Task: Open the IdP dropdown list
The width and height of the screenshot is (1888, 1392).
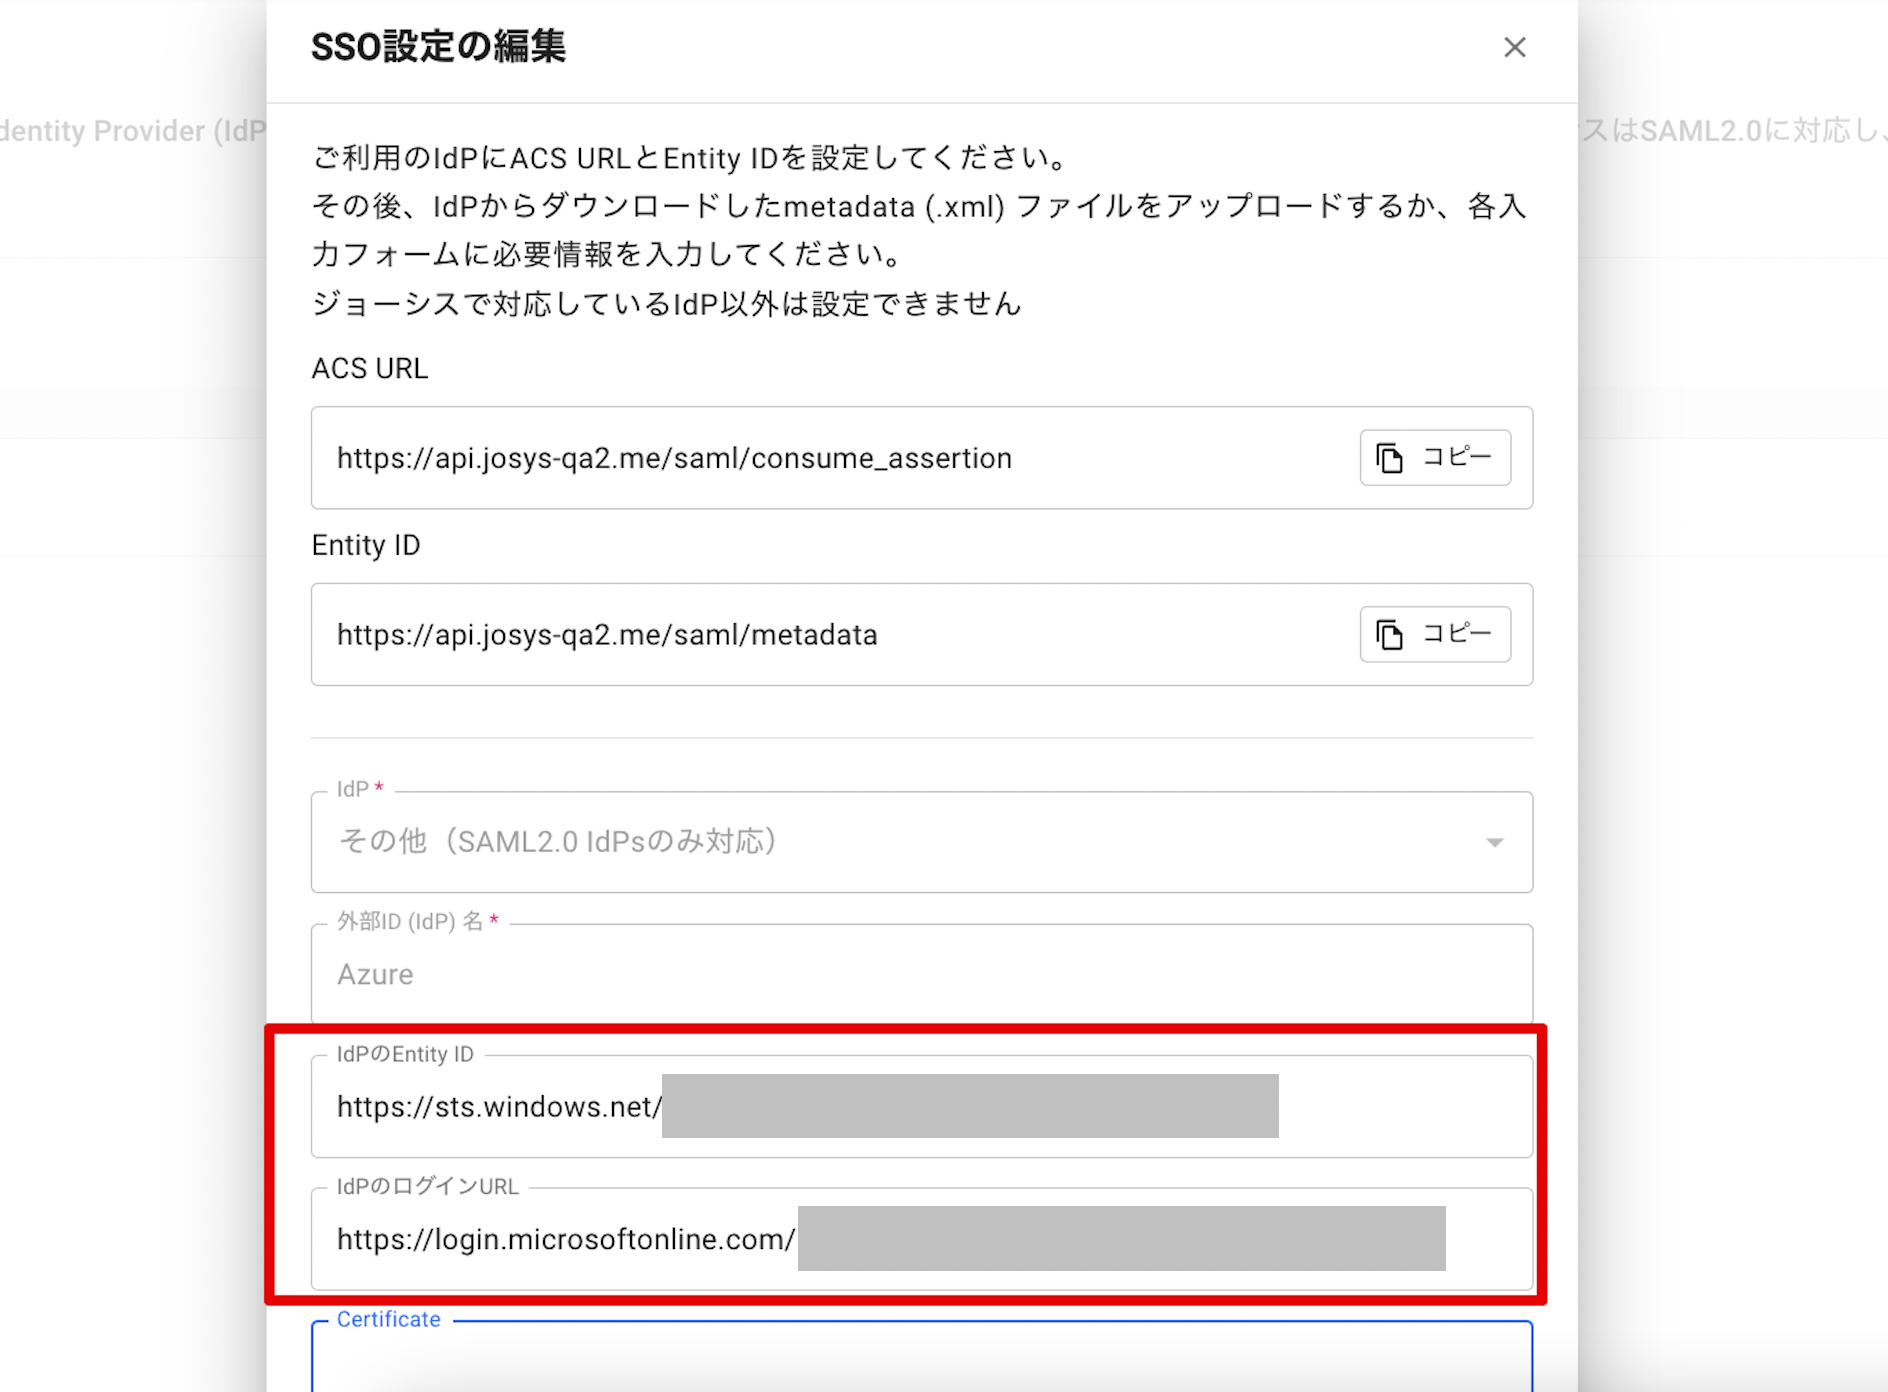Action: pyautogui.click(x=921, y=842)
